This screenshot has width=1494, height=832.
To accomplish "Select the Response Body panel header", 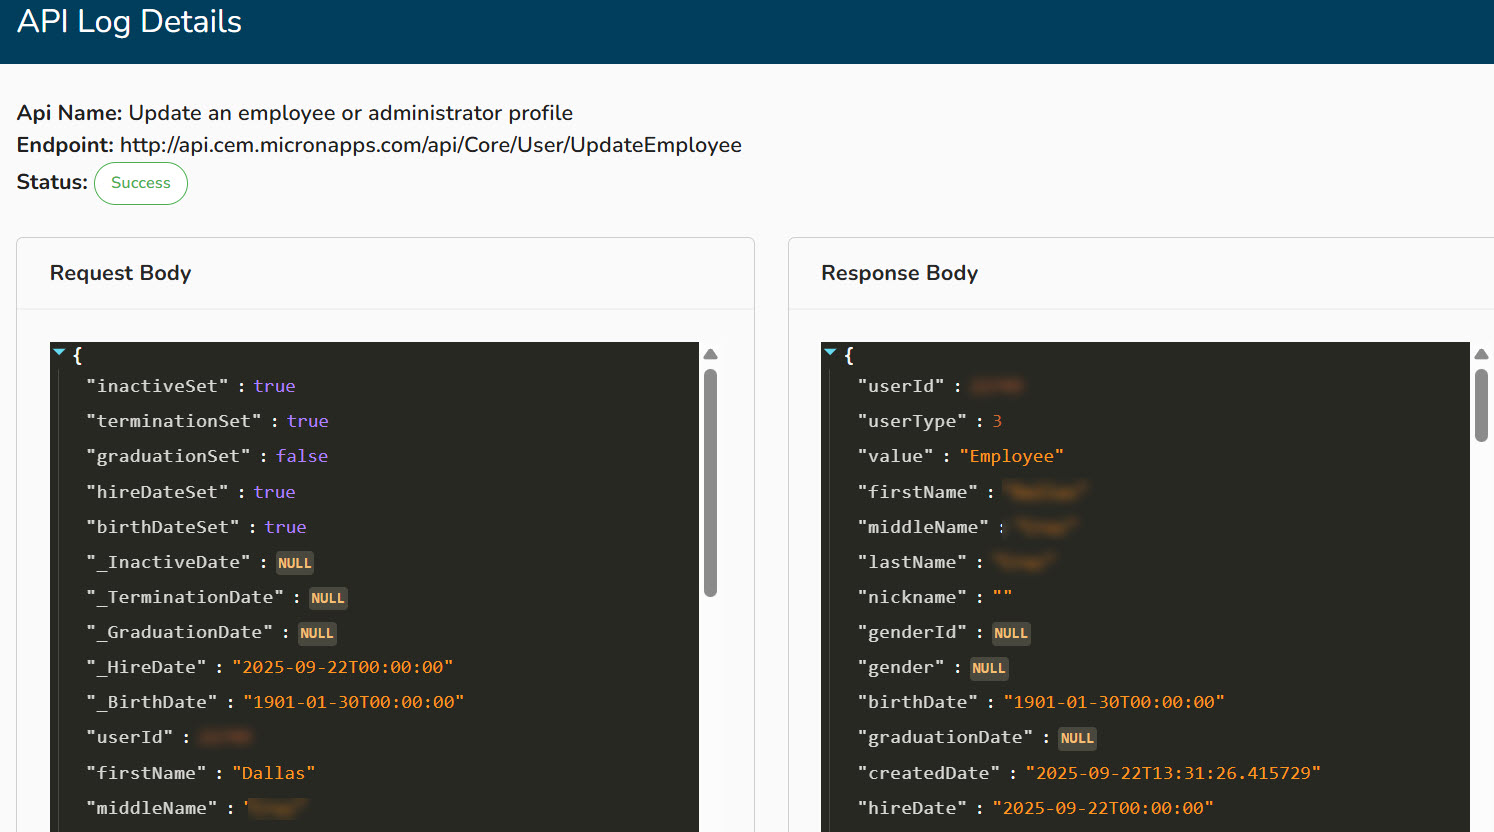I will pyautogui.click(x=899, y=272).
